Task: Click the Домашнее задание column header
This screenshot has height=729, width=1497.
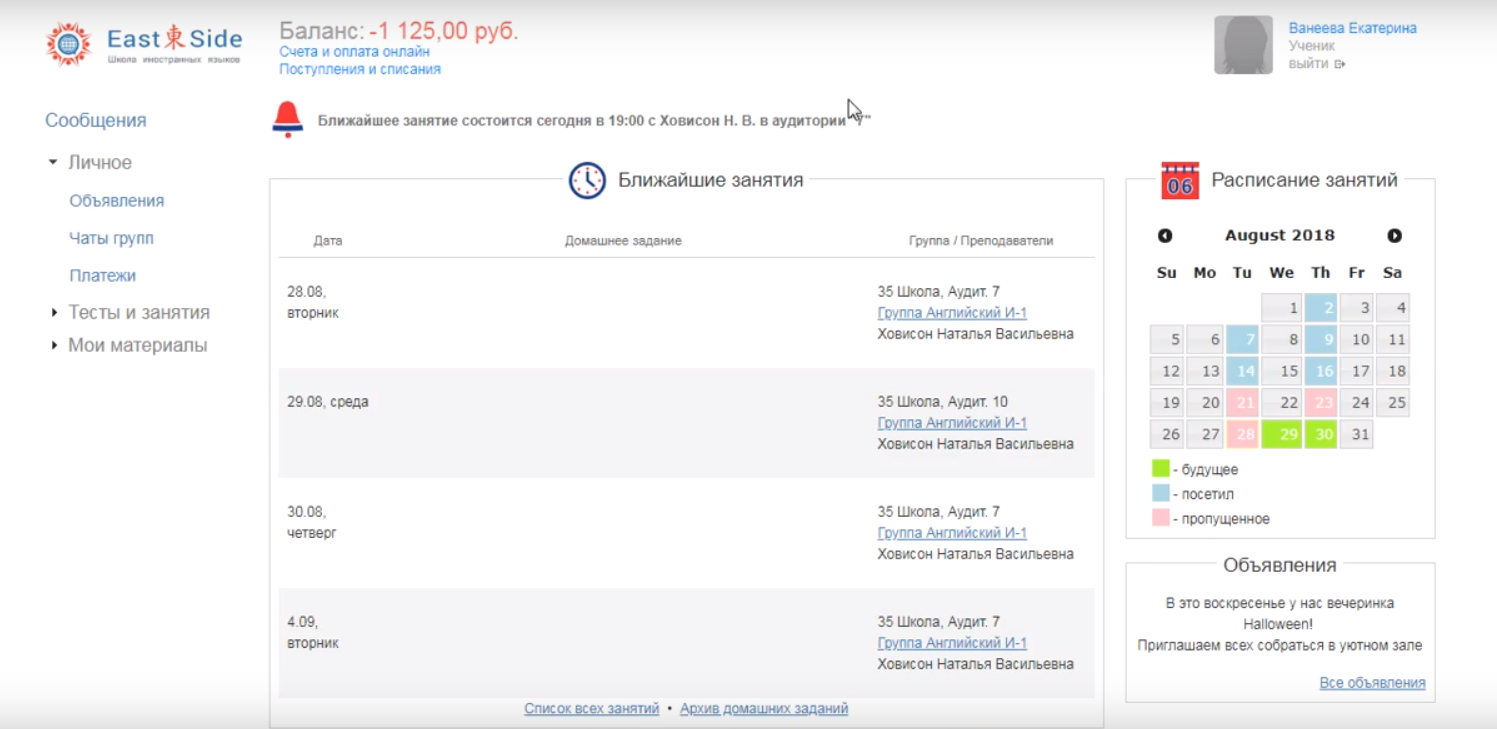Action: 623,241
